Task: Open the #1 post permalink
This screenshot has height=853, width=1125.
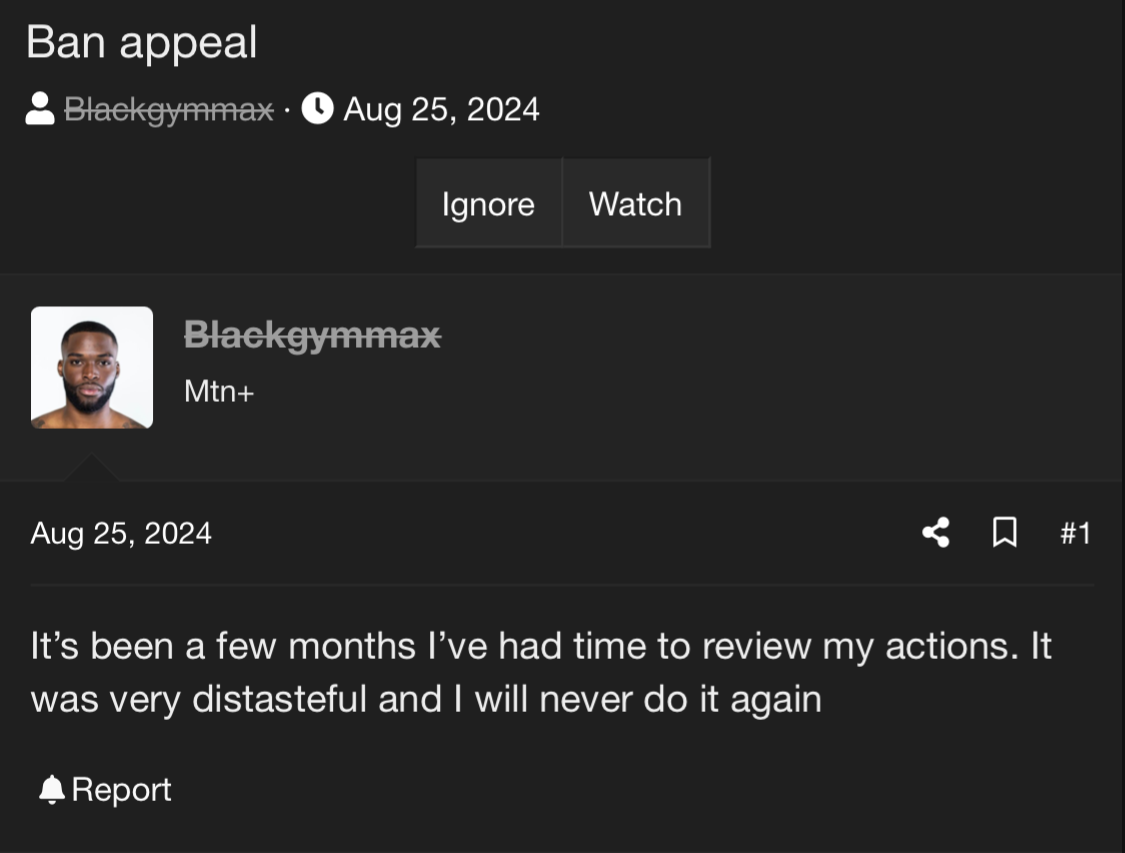Action: (1075, 533)
